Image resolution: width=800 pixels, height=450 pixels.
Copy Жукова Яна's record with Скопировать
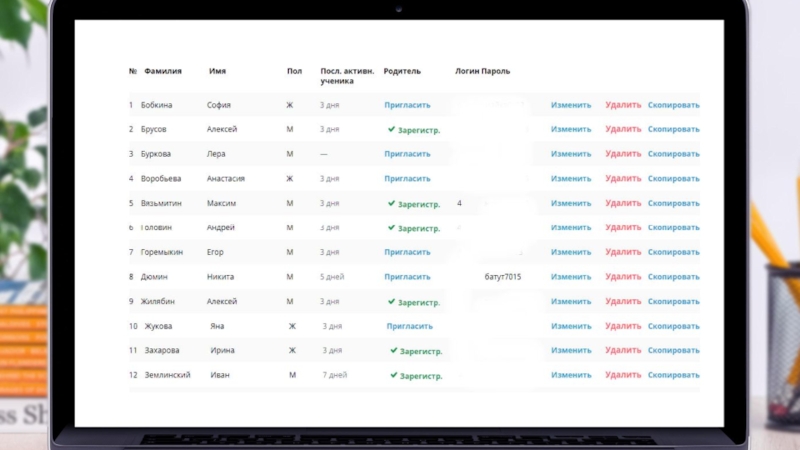pos(673,326)
